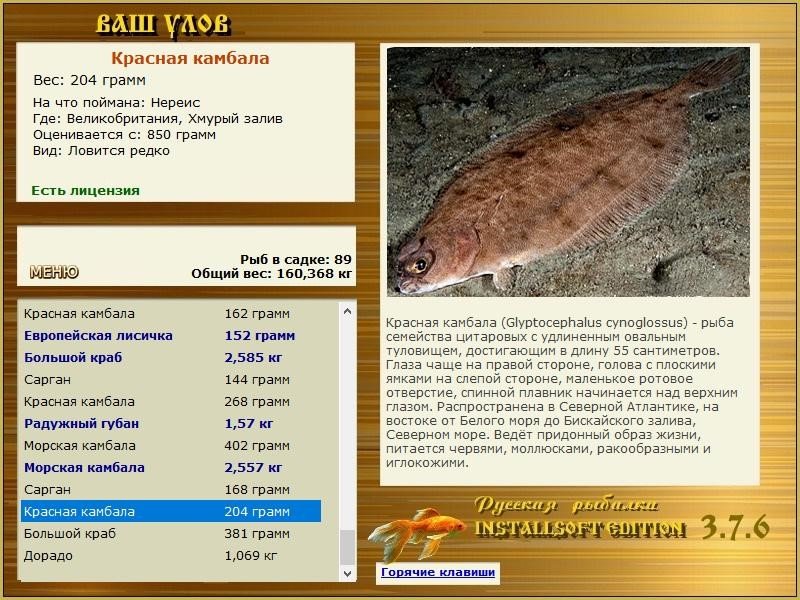Click the Вес: 204 грамм text

89,80
